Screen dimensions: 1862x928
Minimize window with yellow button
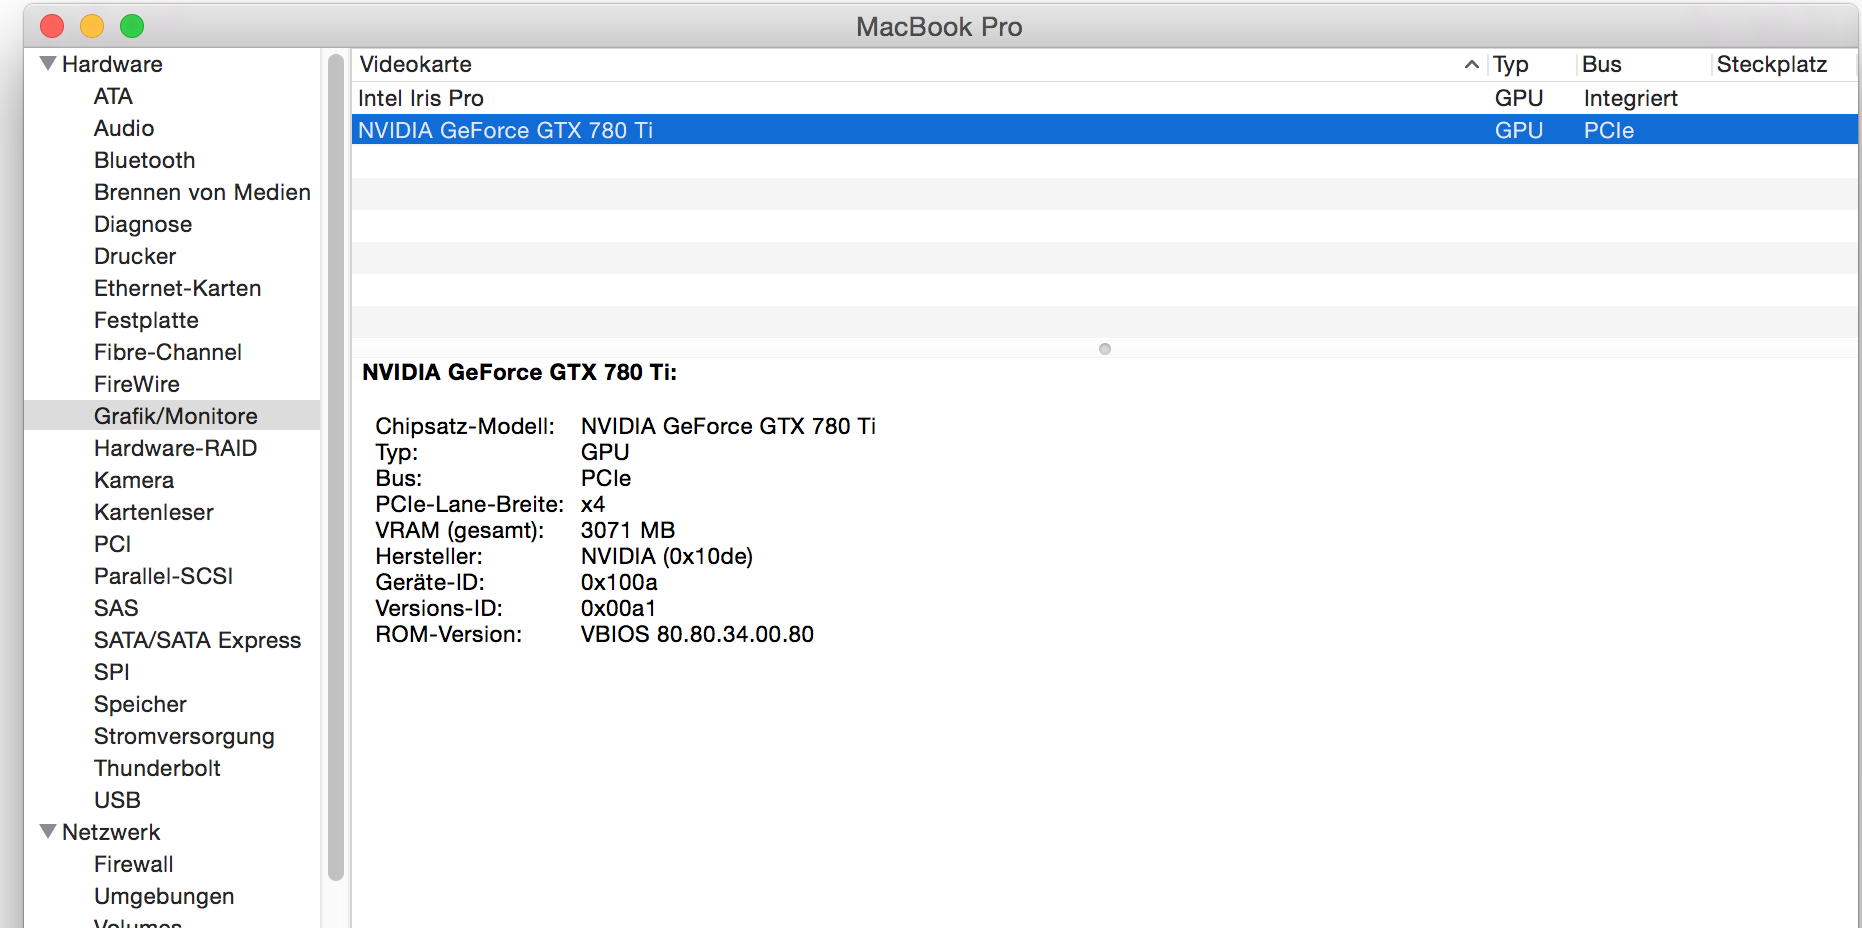coord(92,26)
